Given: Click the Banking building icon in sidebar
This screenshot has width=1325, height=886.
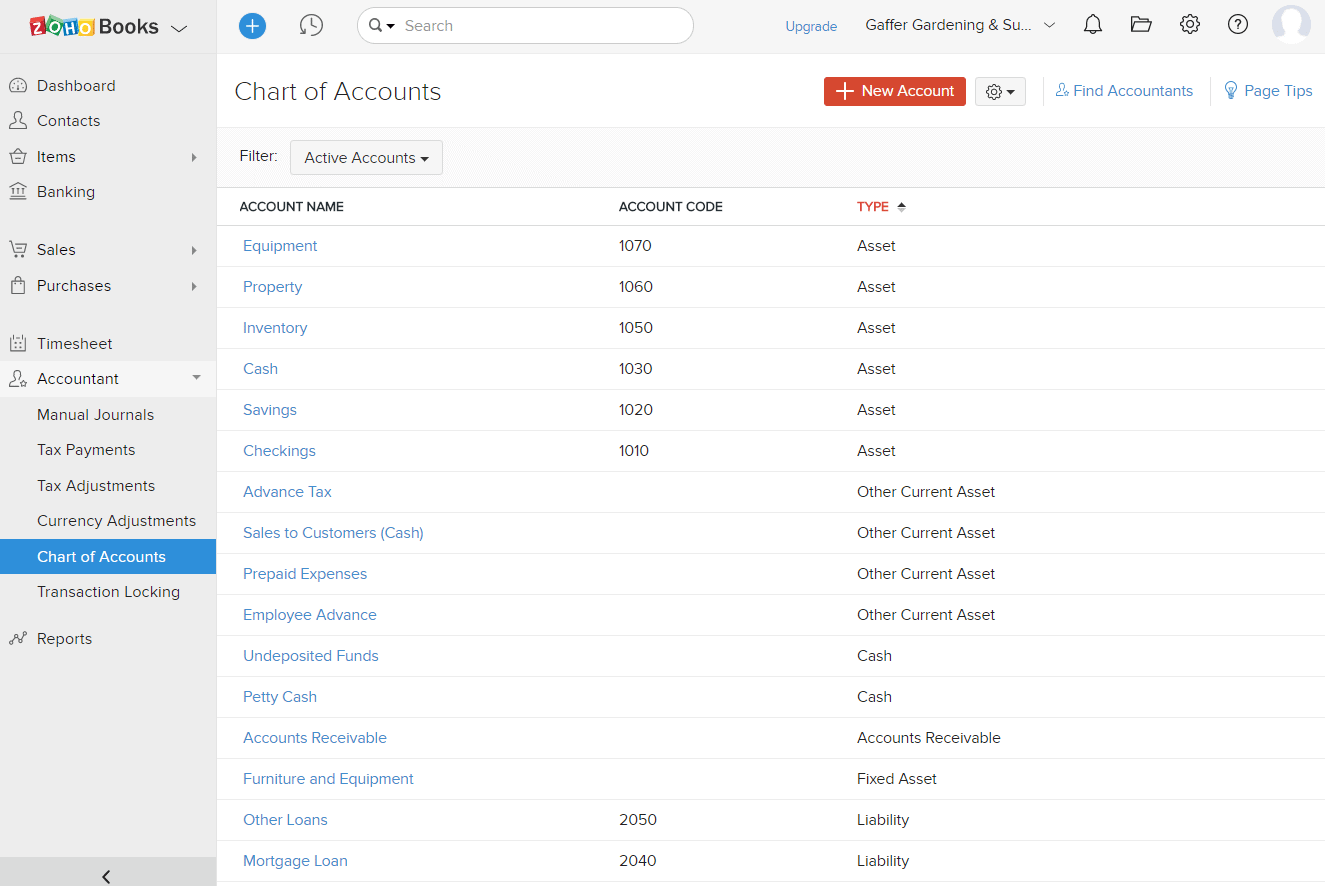Looking at the screenshot, I should click(18, 192).
